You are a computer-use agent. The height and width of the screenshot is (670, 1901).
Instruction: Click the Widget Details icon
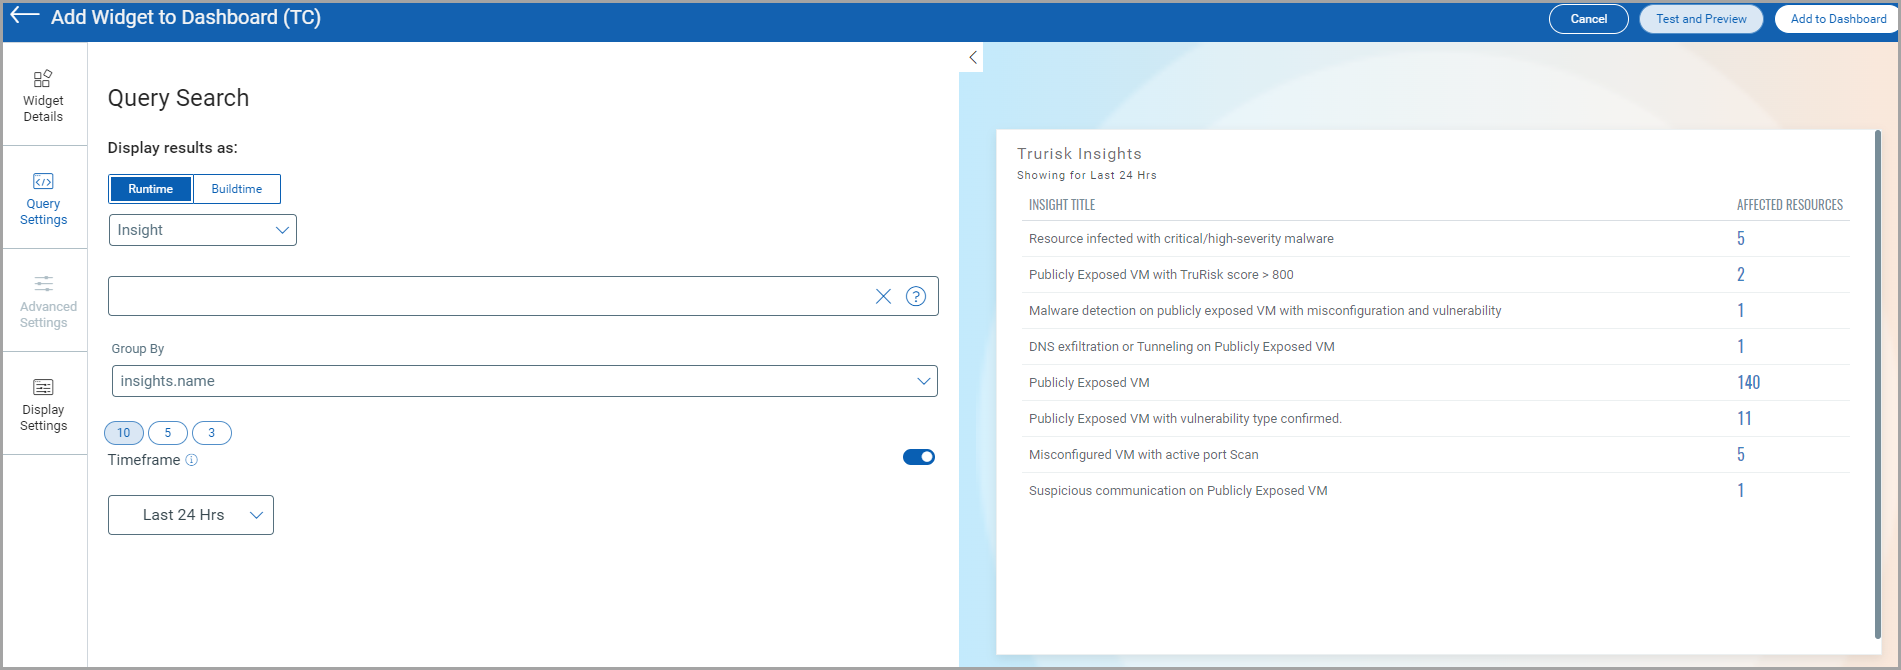click(43, 78)
